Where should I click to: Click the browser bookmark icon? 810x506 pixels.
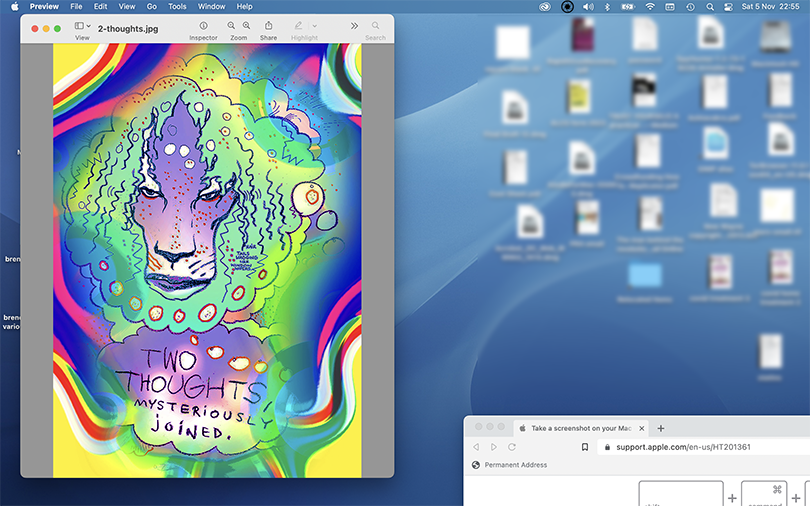pos(585,447)
